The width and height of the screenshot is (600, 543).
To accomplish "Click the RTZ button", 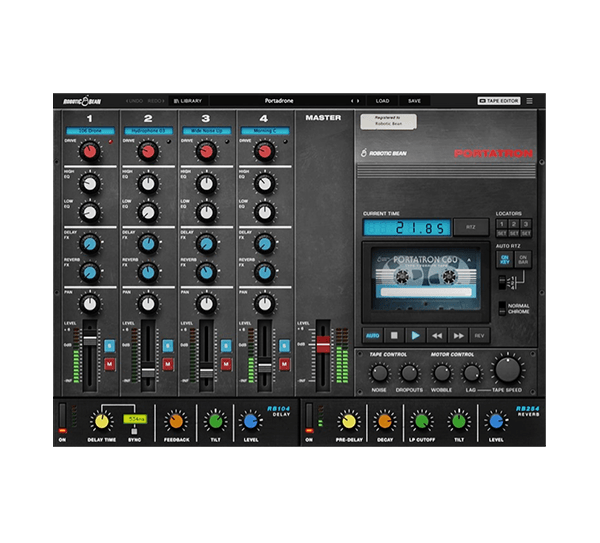I will (471, 227).
